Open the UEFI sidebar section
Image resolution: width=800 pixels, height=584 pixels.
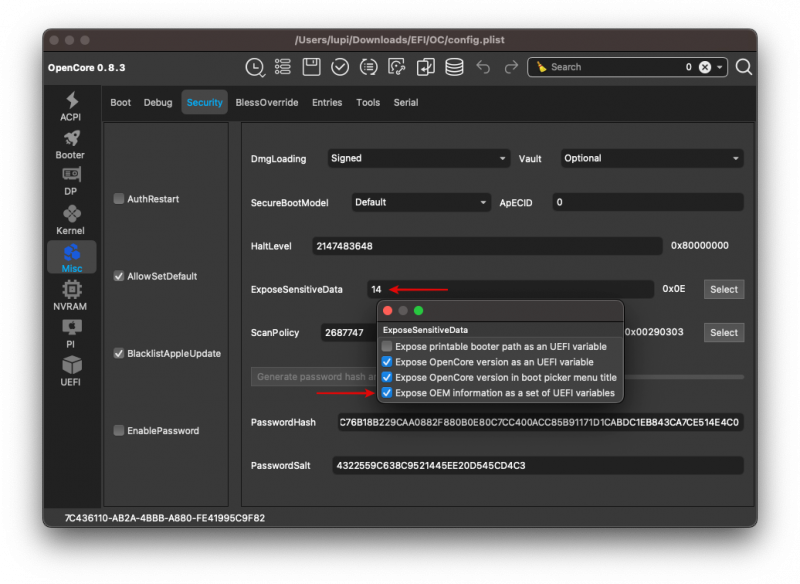click(71, 371)
